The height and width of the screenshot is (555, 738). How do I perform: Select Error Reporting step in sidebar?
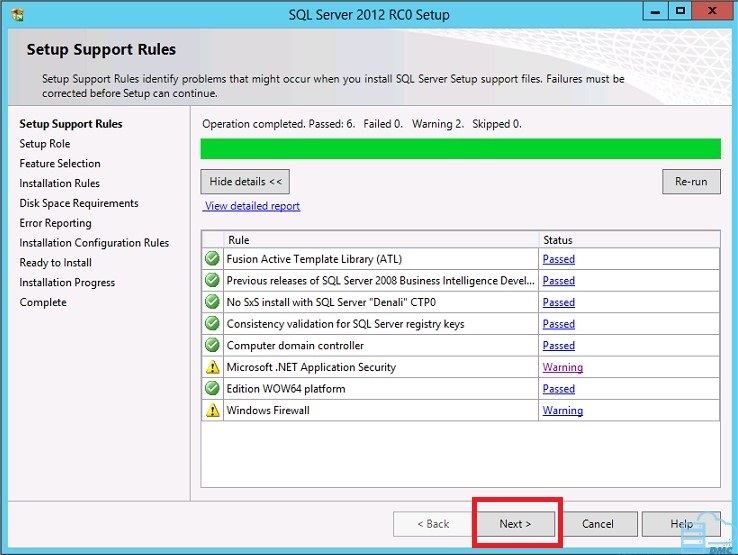click(x=55, y=223)
